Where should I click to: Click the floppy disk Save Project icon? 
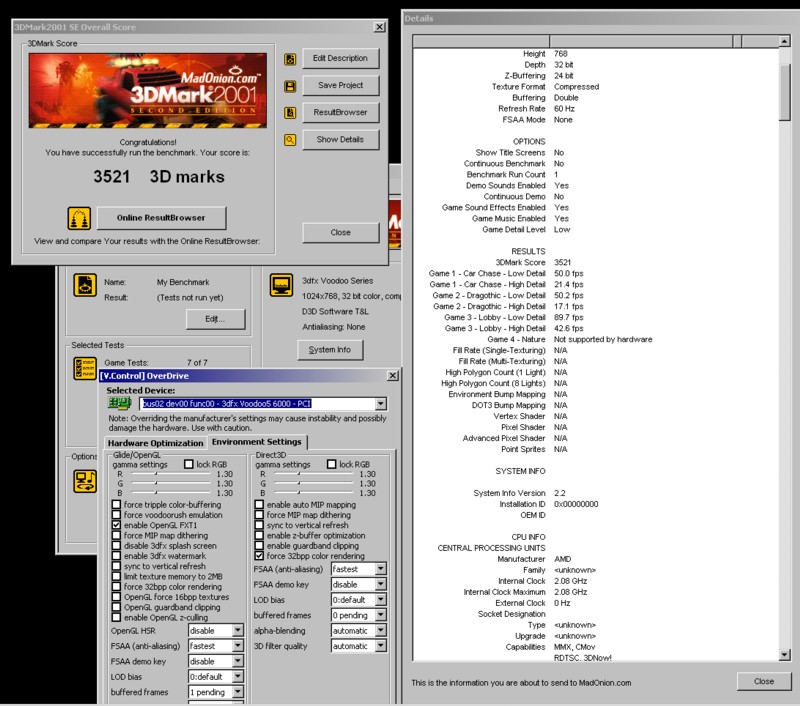tap(290, 86)
